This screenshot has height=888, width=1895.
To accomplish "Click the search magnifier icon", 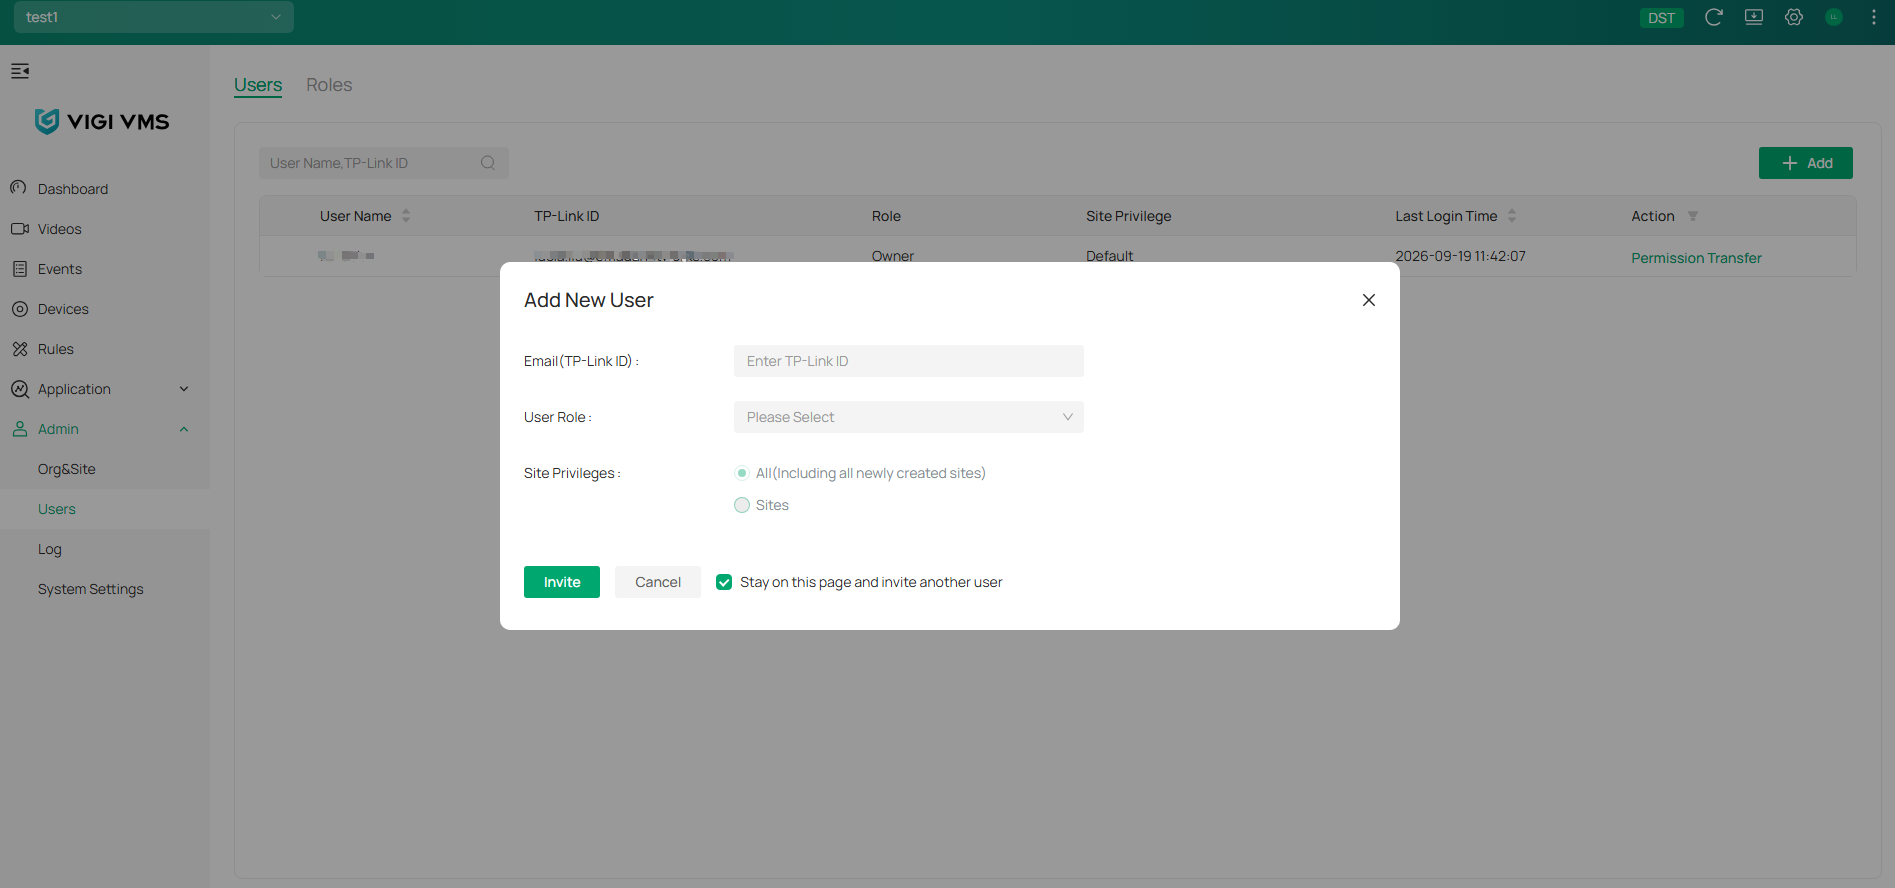I will point(488,163).
